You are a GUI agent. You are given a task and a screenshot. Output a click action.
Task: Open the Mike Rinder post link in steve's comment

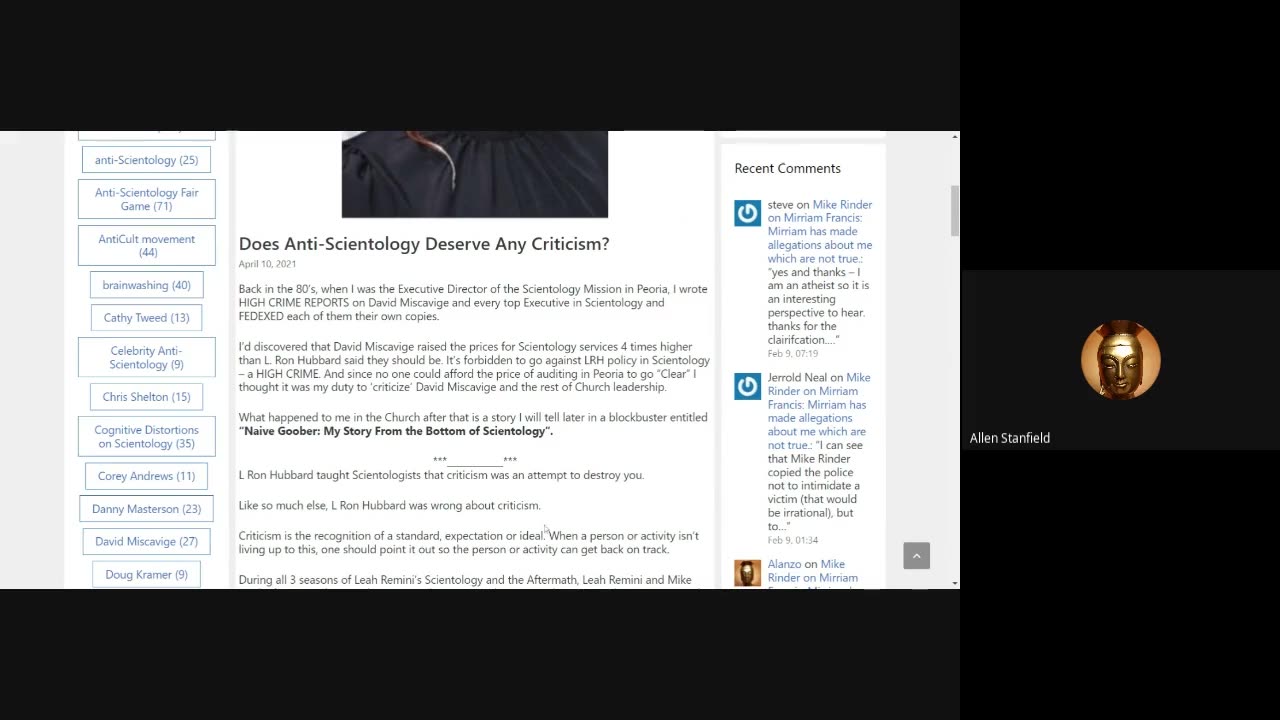(820, 231)
